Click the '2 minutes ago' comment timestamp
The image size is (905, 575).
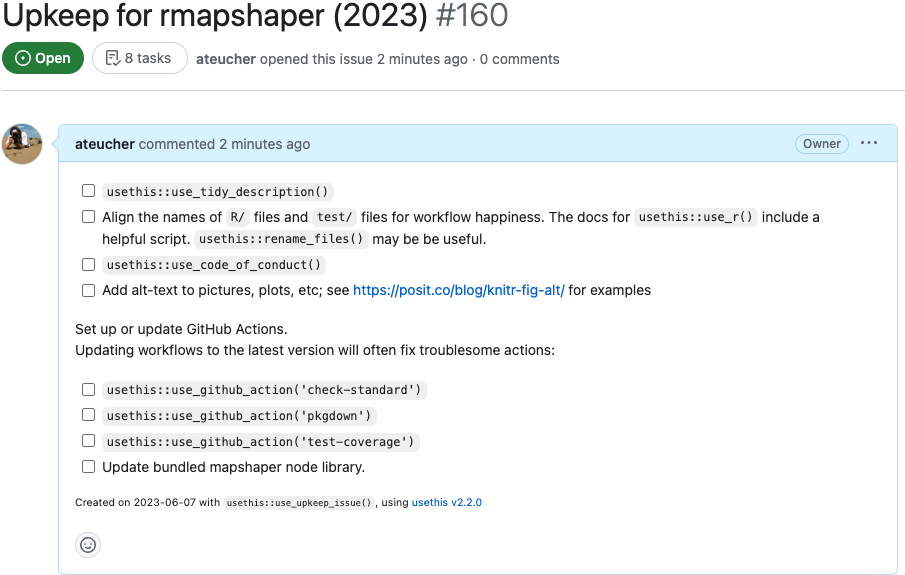tap(264, 144)
